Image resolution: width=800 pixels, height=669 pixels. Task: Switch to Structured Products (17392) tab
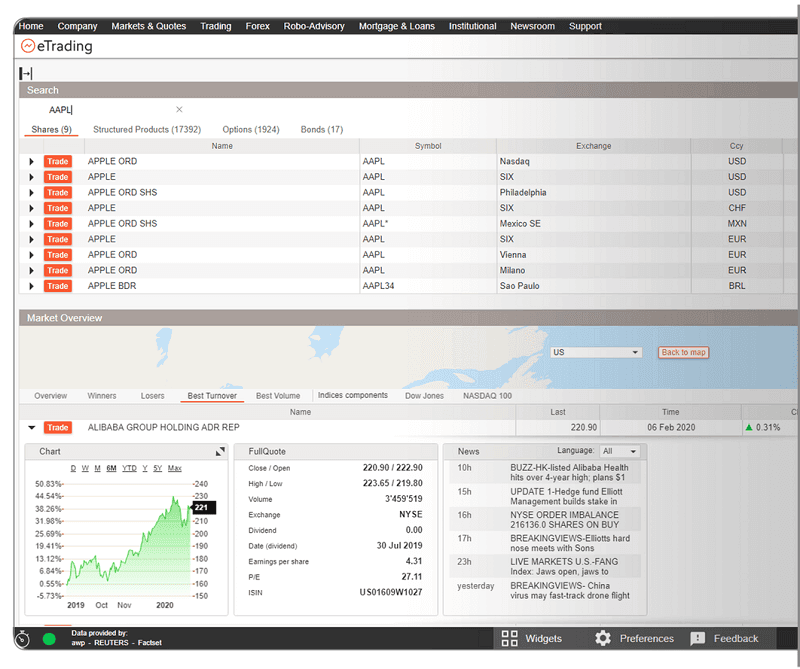(147, 130)
